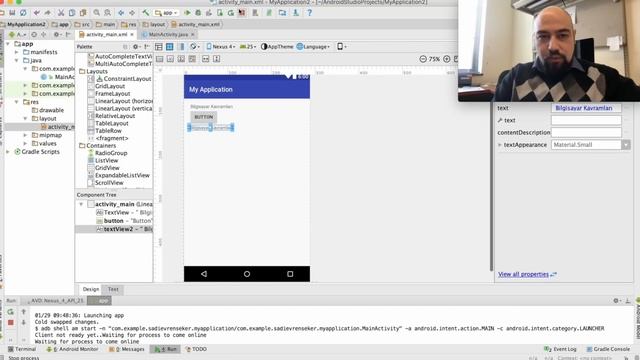The image size is (640, 360).
Task: Click the Redo arrow icon
Action: [x=48, y=13]
